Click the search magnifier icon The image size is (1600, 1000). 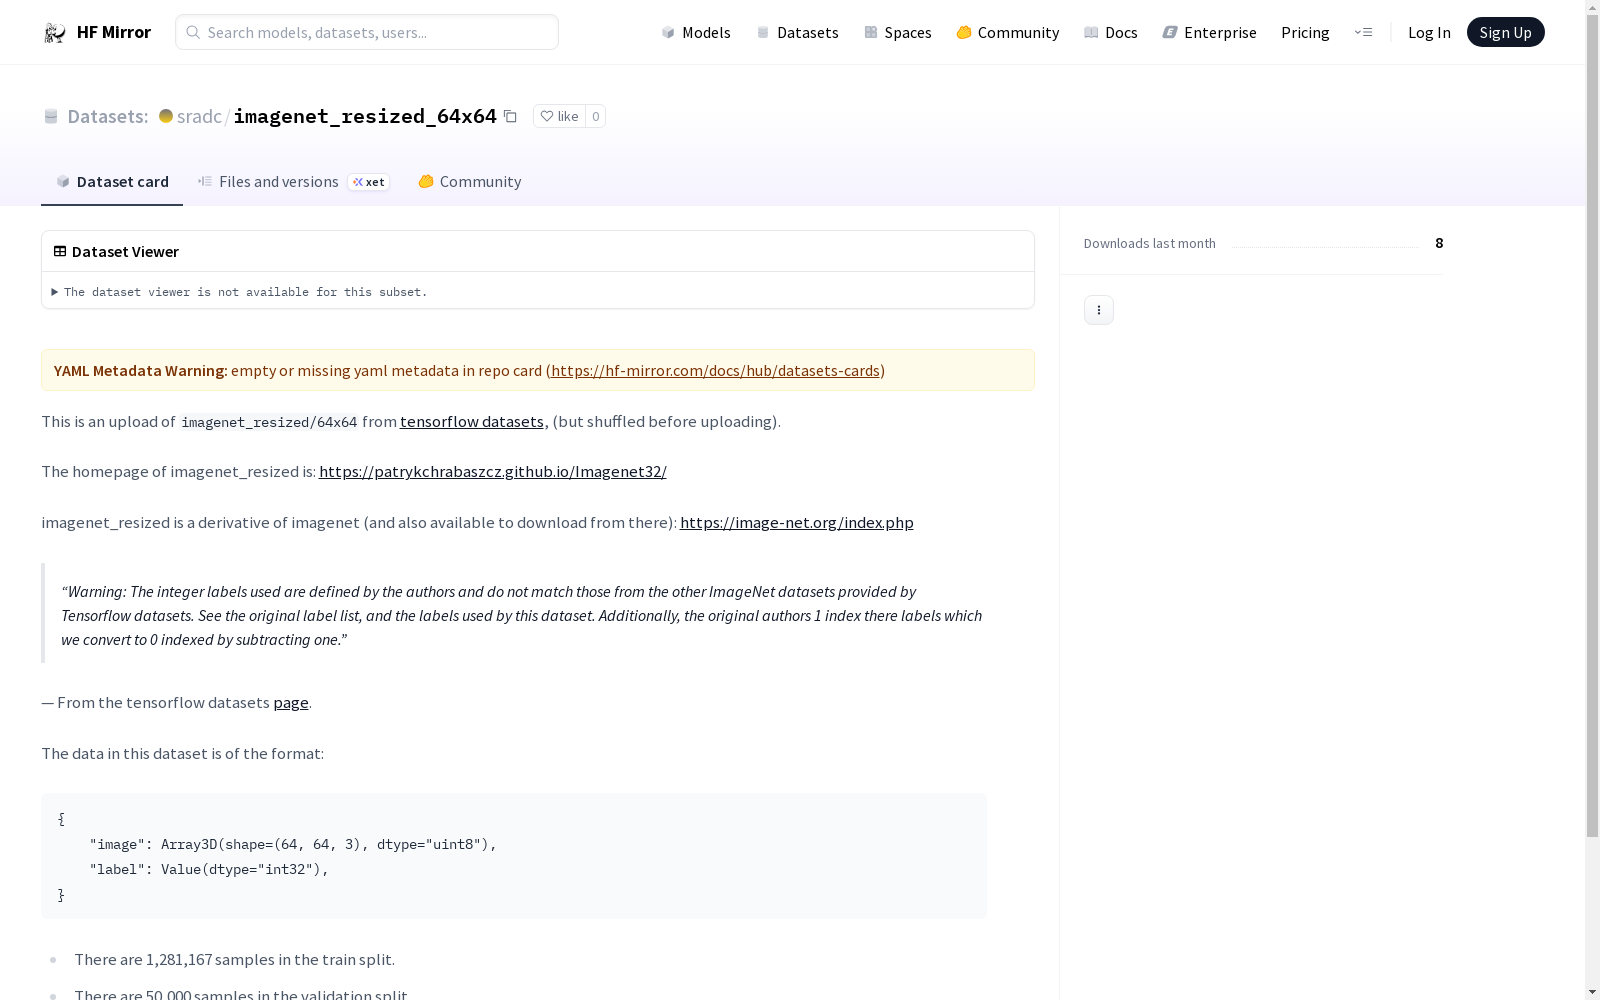coord(193,32)
